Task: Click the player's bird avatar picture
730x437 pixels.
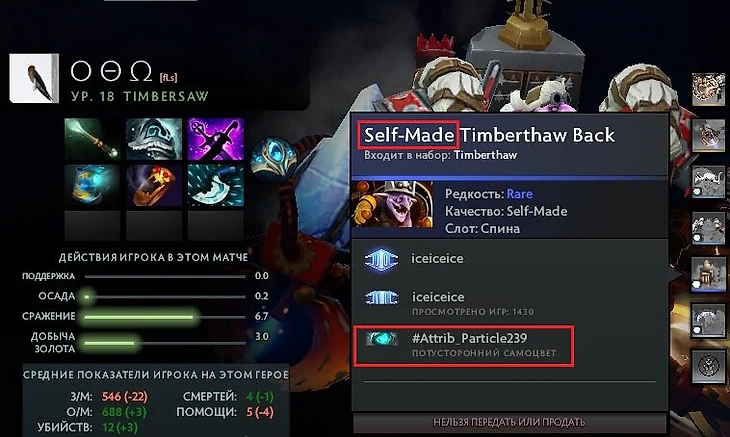Action: (34, 78)
